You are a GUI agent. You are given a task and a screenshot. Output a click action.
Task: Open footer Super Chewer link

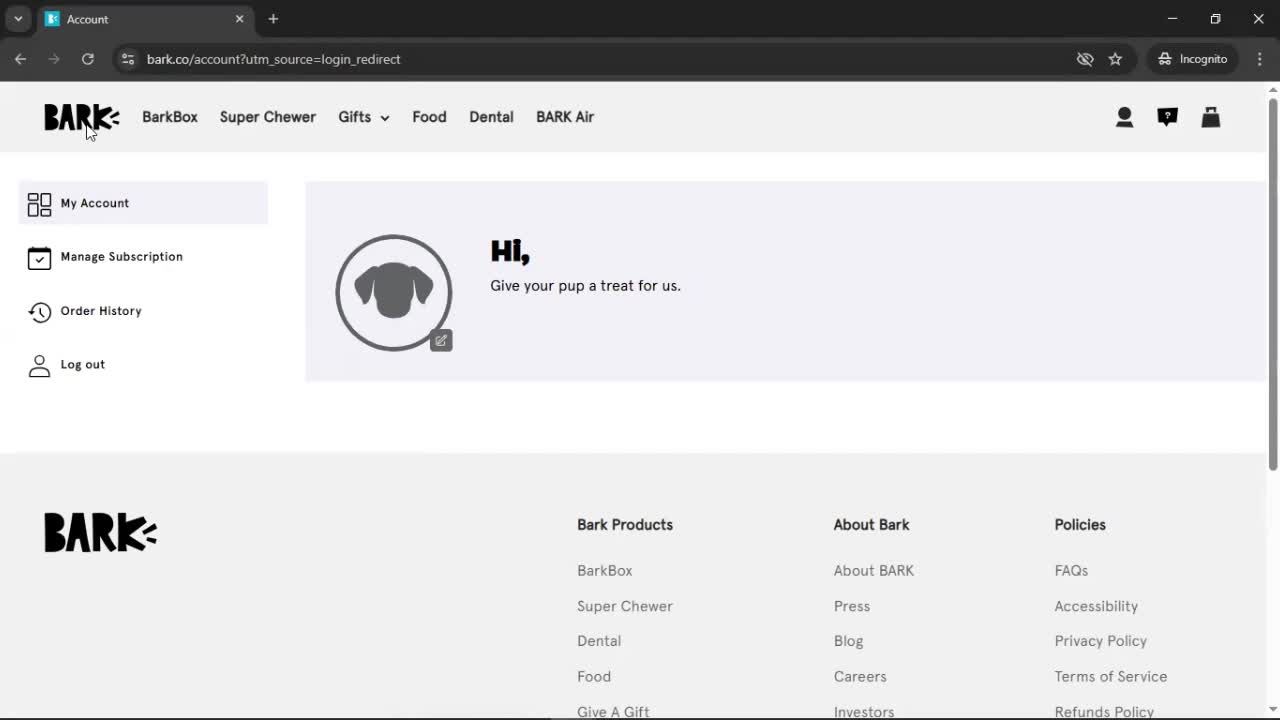(x=625, y=606)
